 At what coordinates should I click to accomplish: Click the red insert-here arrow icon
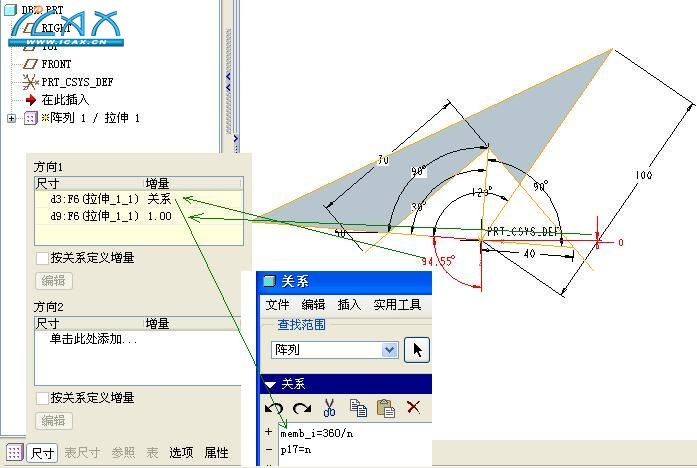[x=30, y=100]
